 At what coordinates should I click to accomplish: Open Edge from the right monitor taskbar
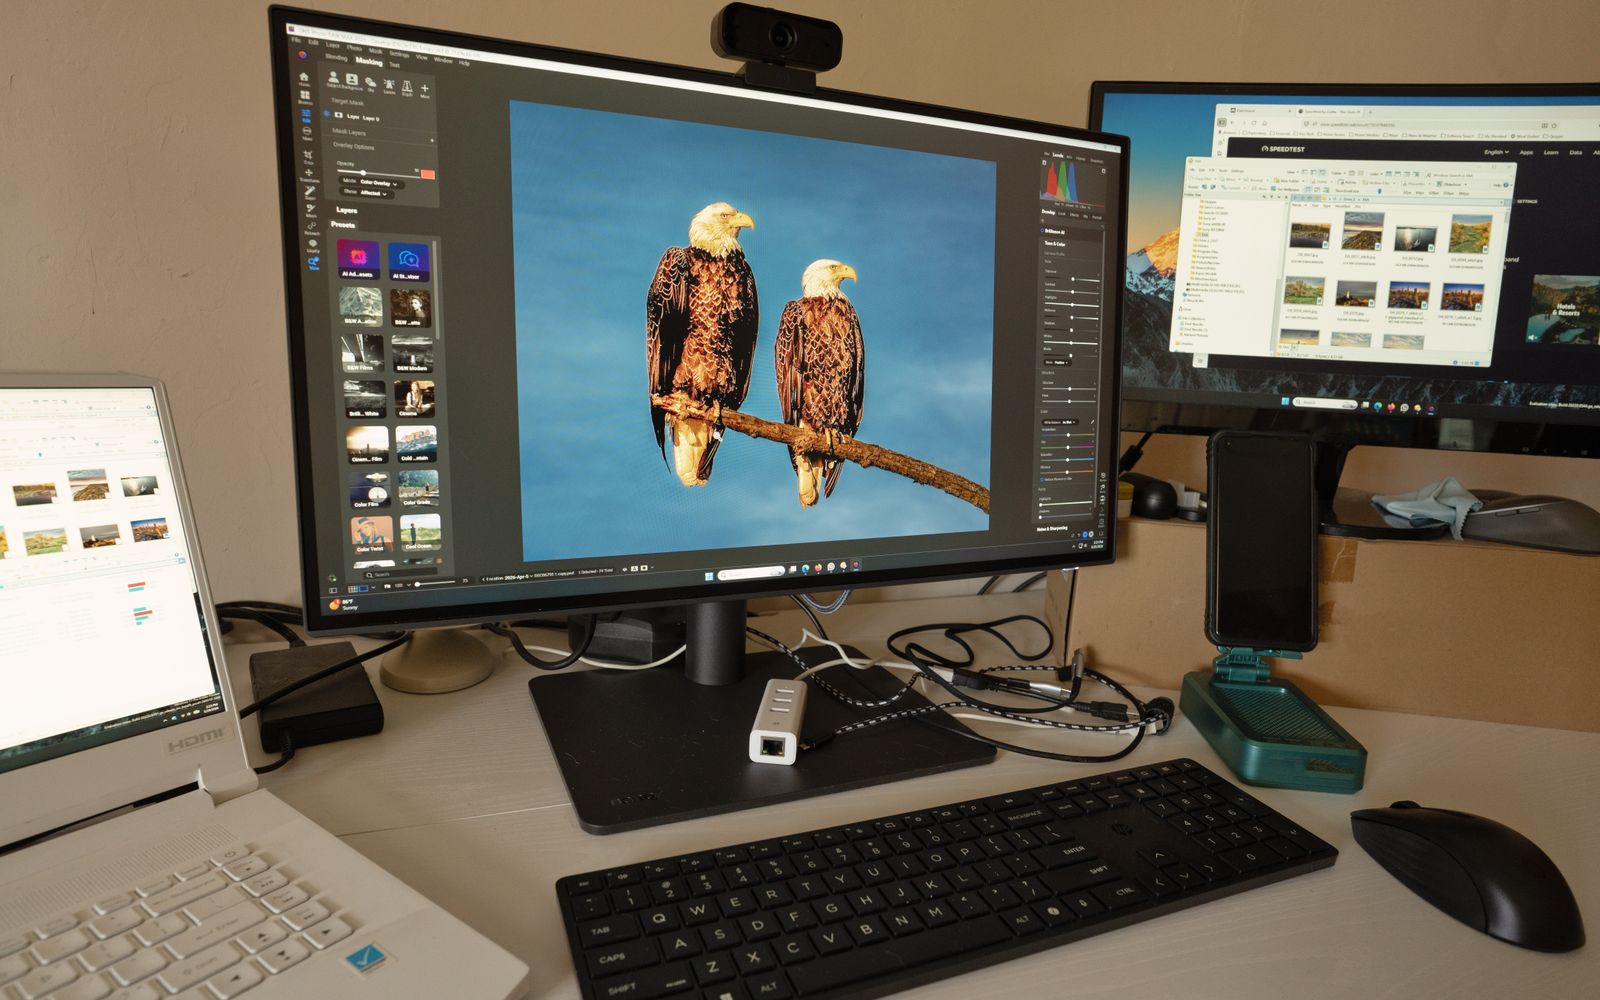point(1378,407)
